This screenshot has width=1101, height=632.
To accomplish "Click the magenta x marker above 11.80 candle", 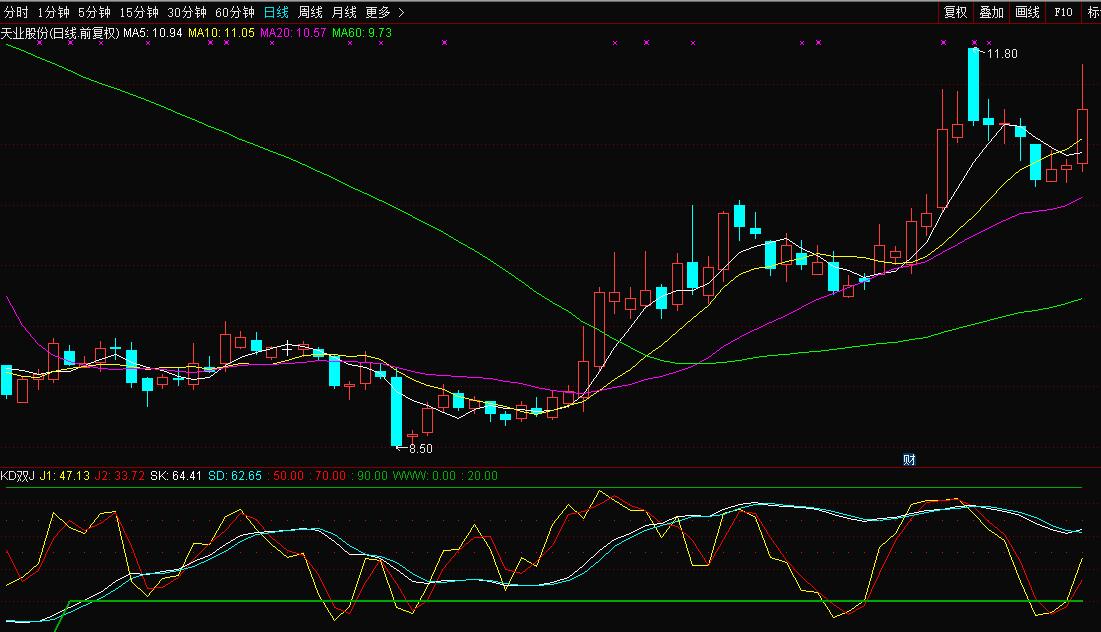I will pyautogui.click(x=974, y=43).
